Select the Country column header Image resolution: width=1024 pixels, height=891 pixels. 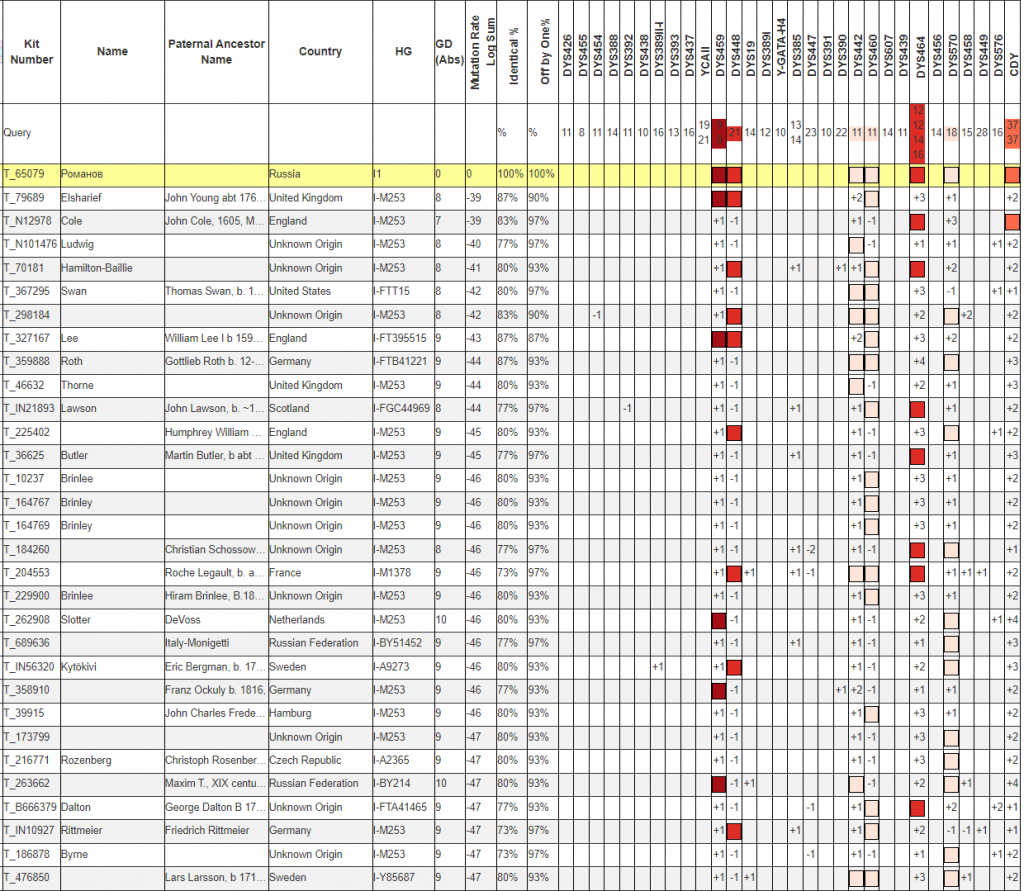(x=320, y=52)
